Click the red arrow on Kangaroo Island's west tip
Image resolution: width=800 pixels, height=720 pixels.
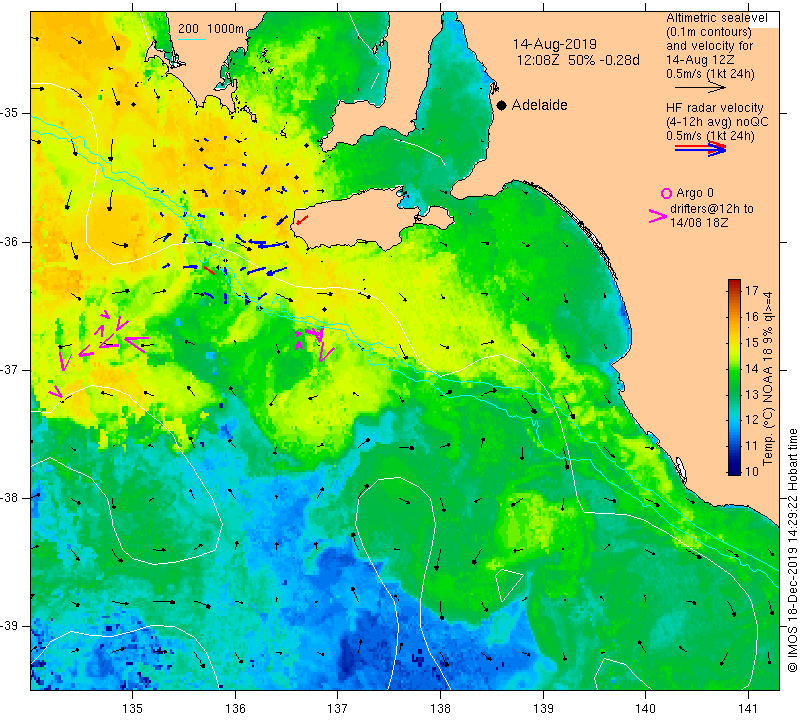[x=302, y=220]
